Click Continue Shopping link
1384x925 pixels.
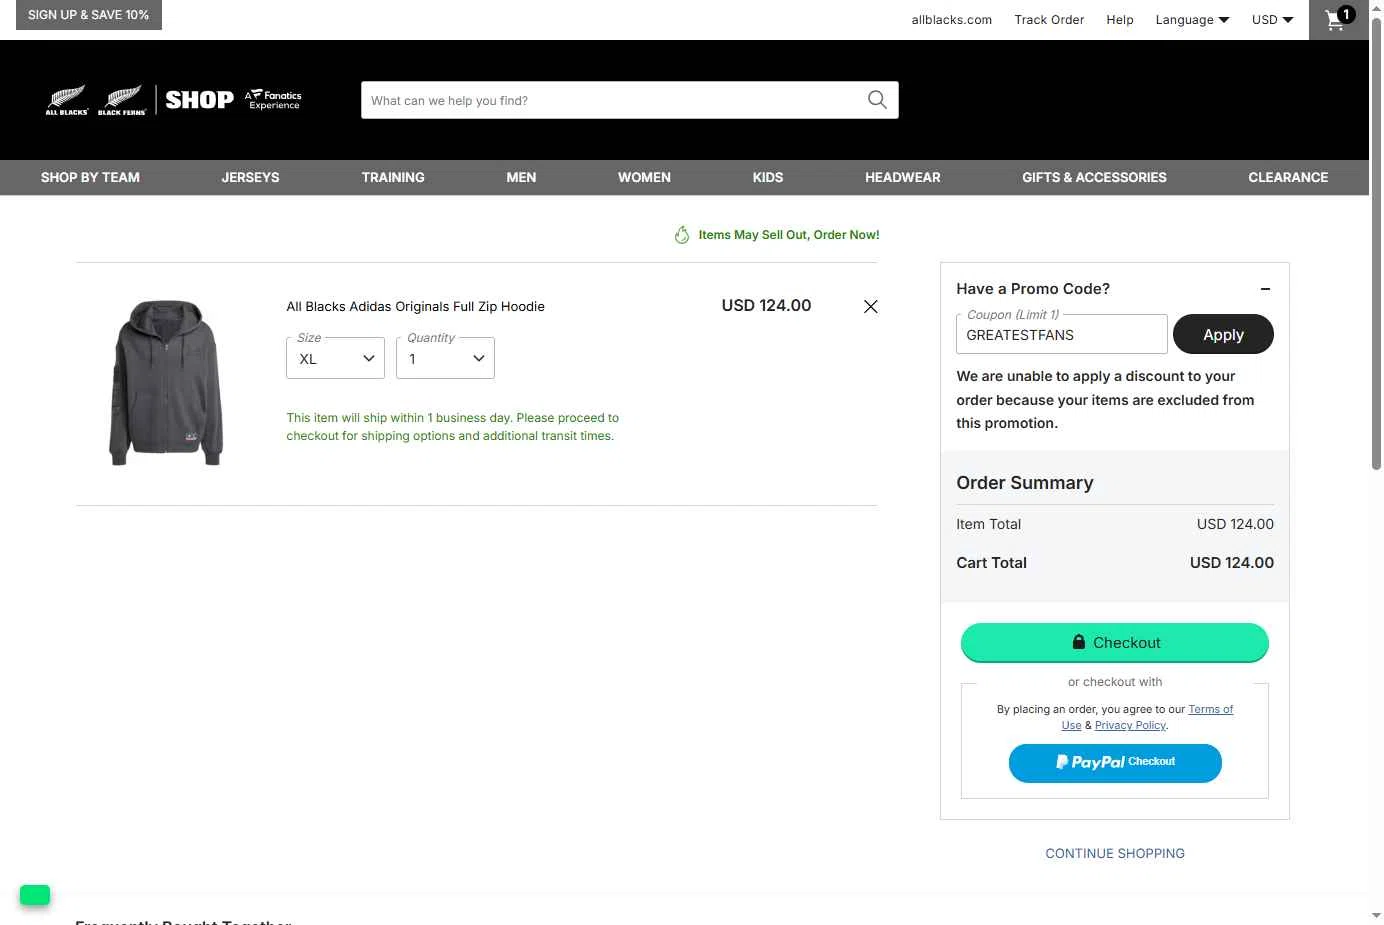coord(1115,854)
